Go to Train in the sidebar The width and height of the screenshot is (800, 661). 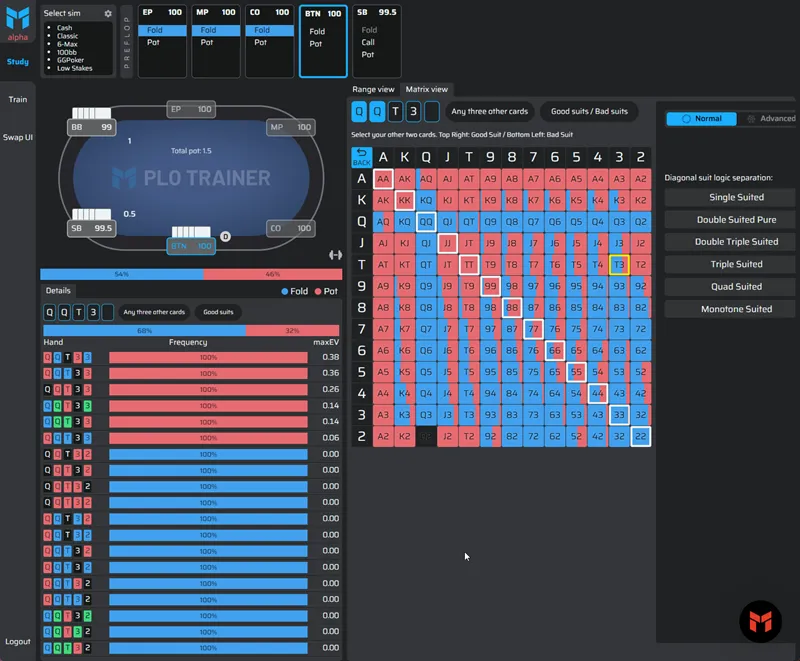point(18,99)
